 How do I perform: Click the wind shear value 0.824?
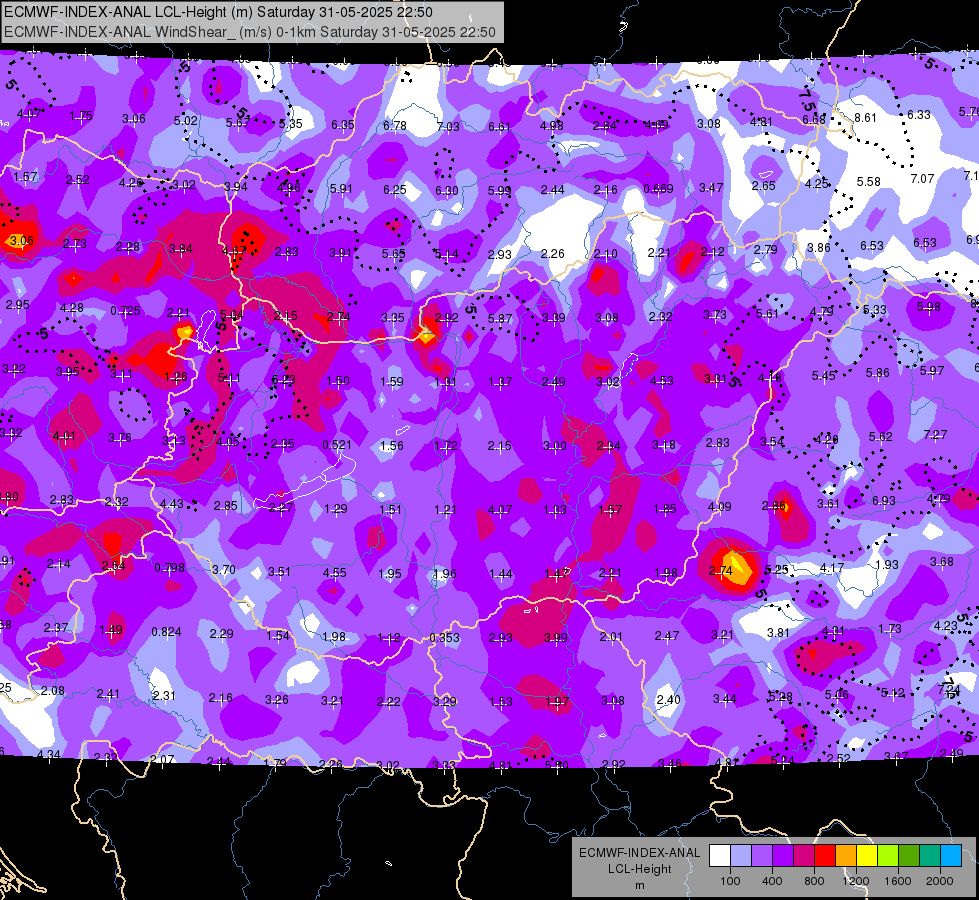[166, 632]
